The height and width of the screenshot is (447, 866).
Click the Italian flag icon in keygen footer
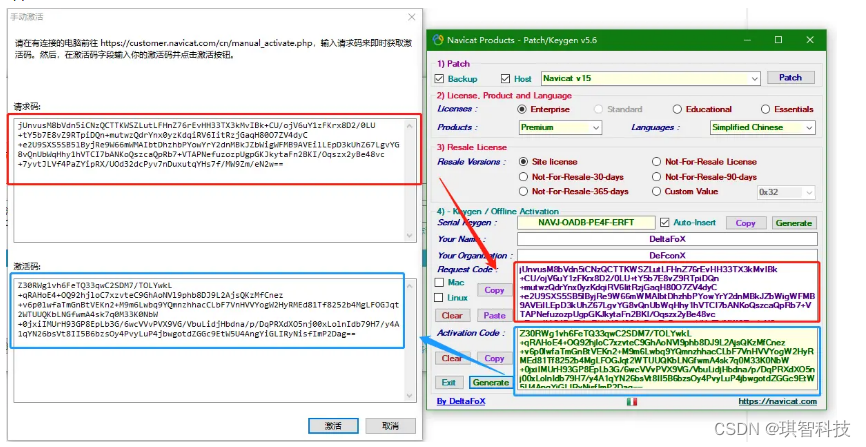632,402
